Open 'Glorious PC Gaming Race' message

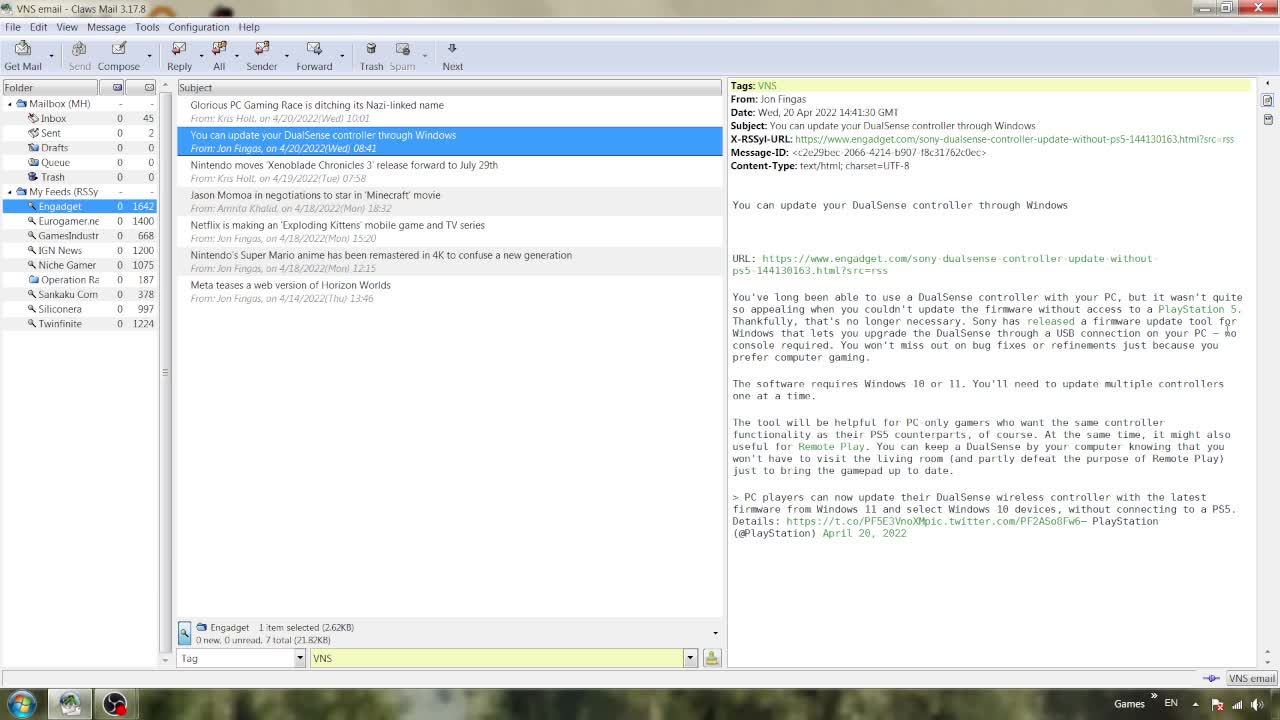click(x=449, y=111)
